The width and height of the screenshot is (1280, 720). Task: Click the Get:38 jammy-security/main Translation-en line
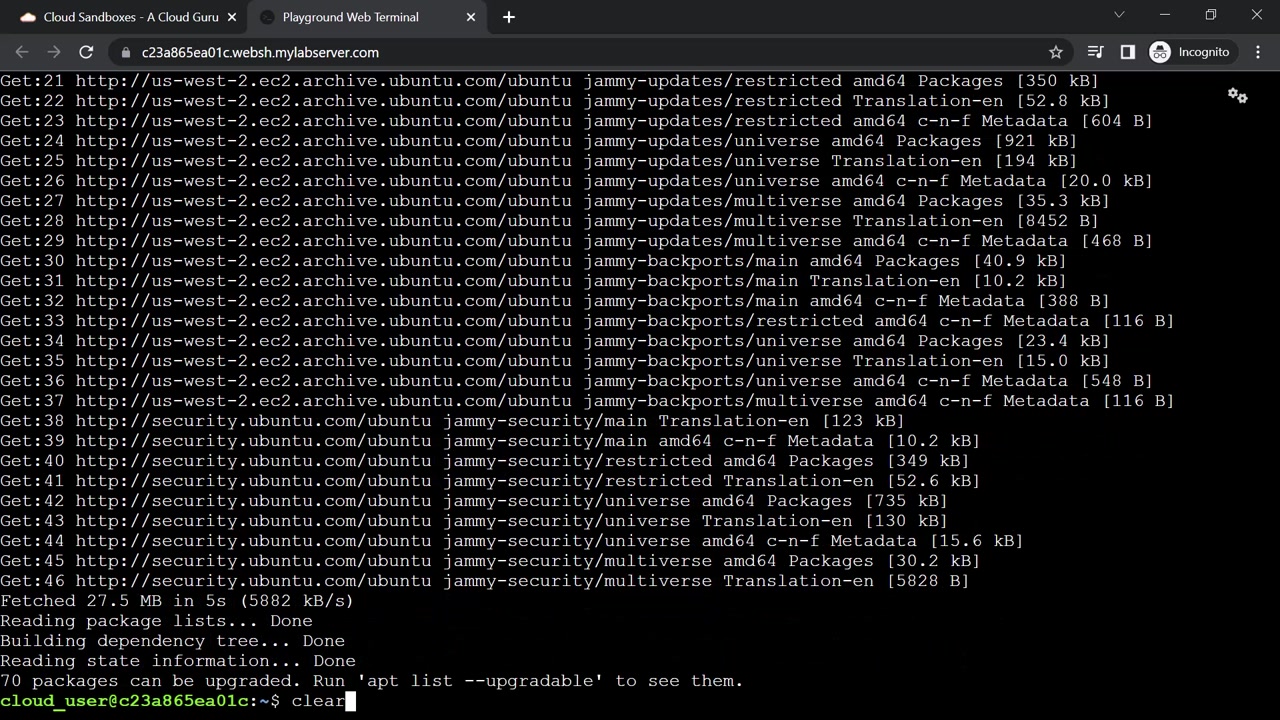tap(452, 421)
